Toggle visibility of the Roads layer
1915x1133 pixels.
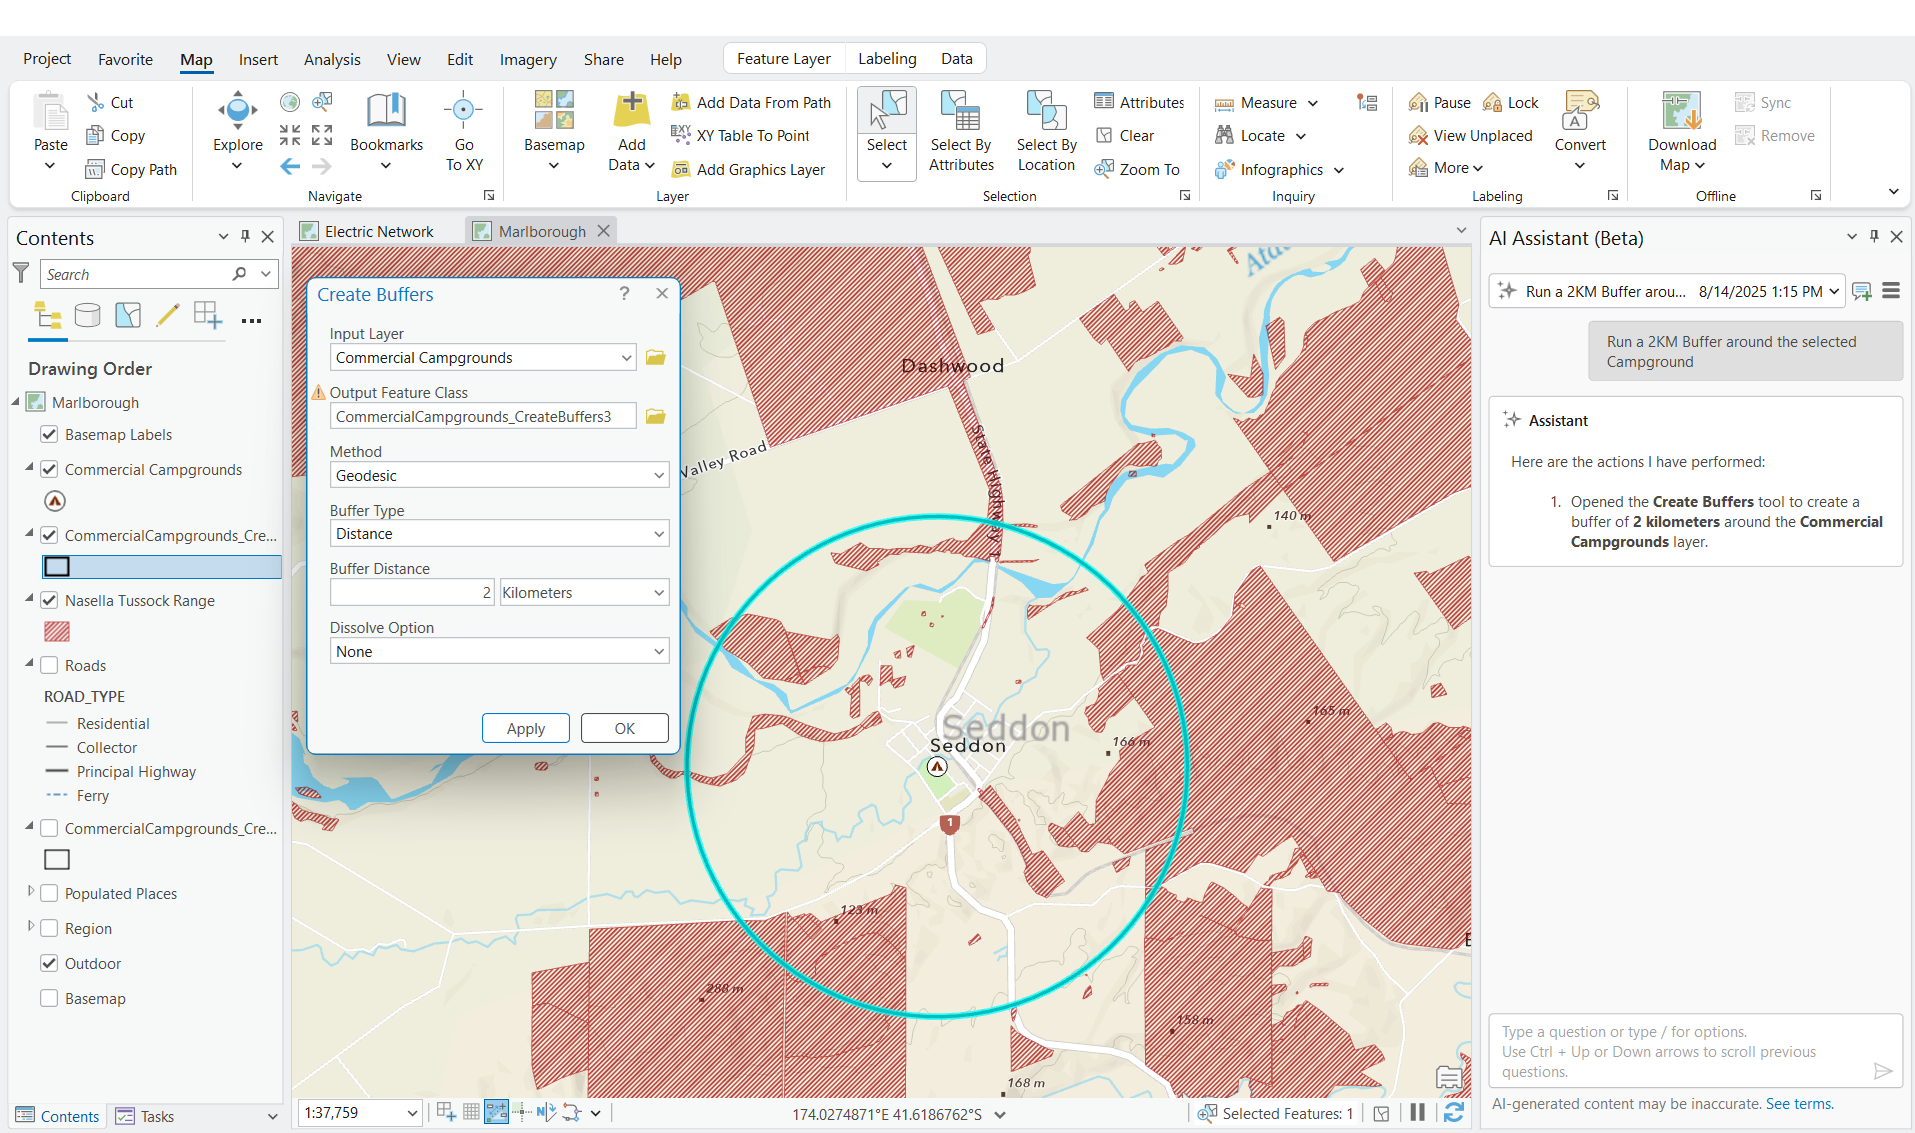[49, 665]
